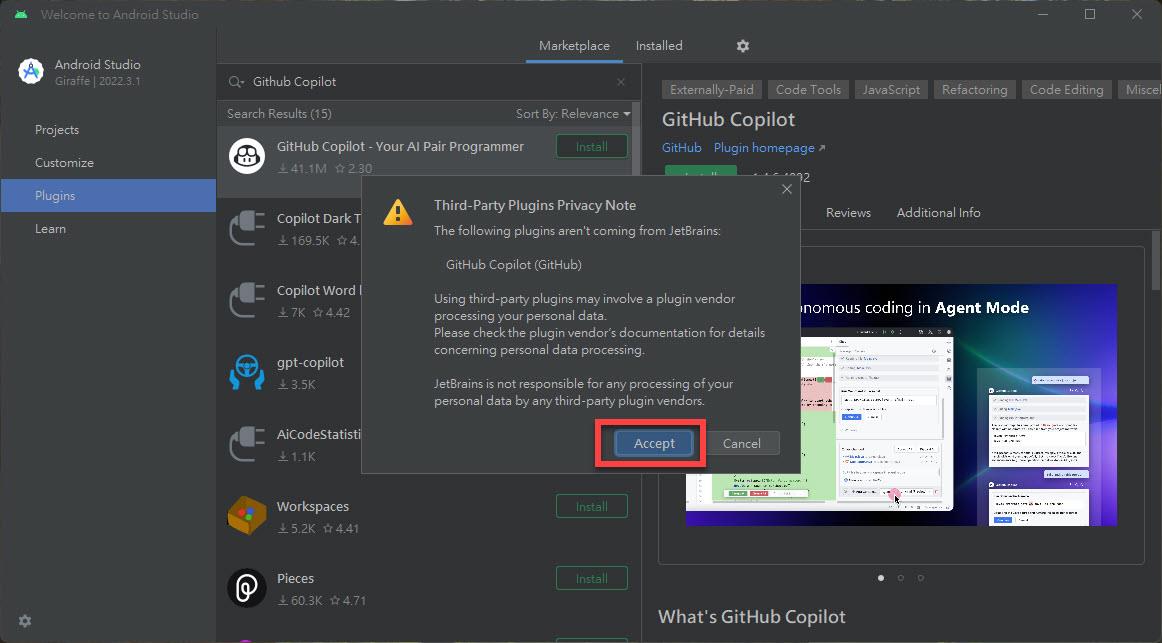
Task: Expand search options magnifier dropdown
Action: (x=236, y=82)
